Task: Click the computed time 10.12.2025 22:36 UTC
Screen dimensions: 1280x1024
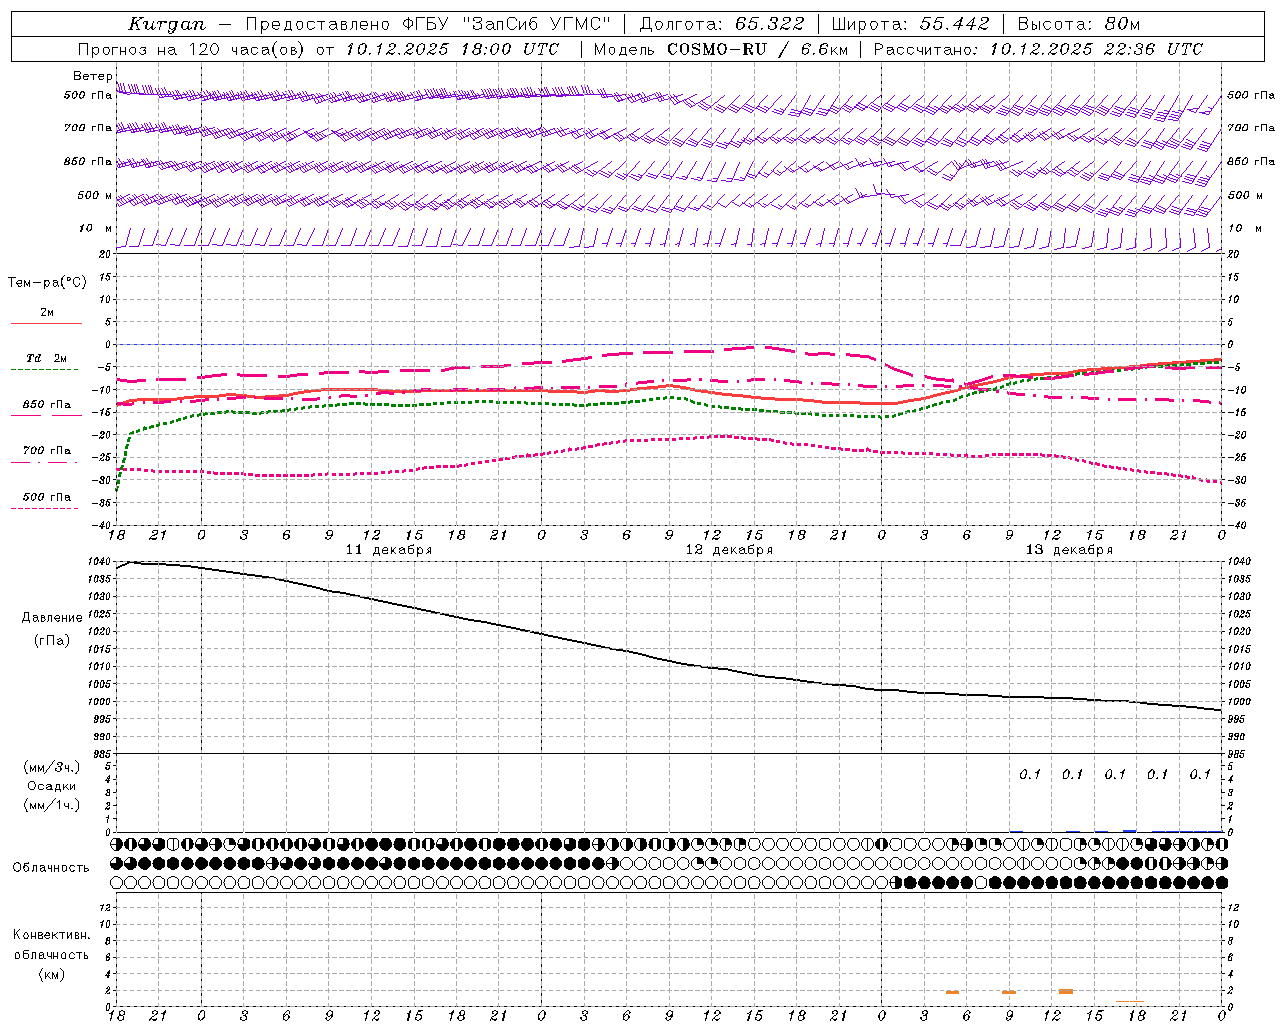Action: tap(1096, 49)
